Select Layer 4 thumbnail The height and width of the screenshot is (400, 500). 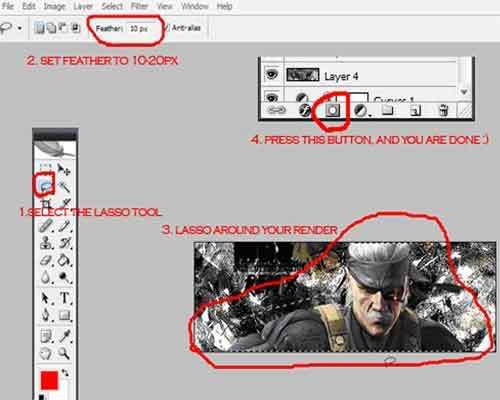pos(303,75)
